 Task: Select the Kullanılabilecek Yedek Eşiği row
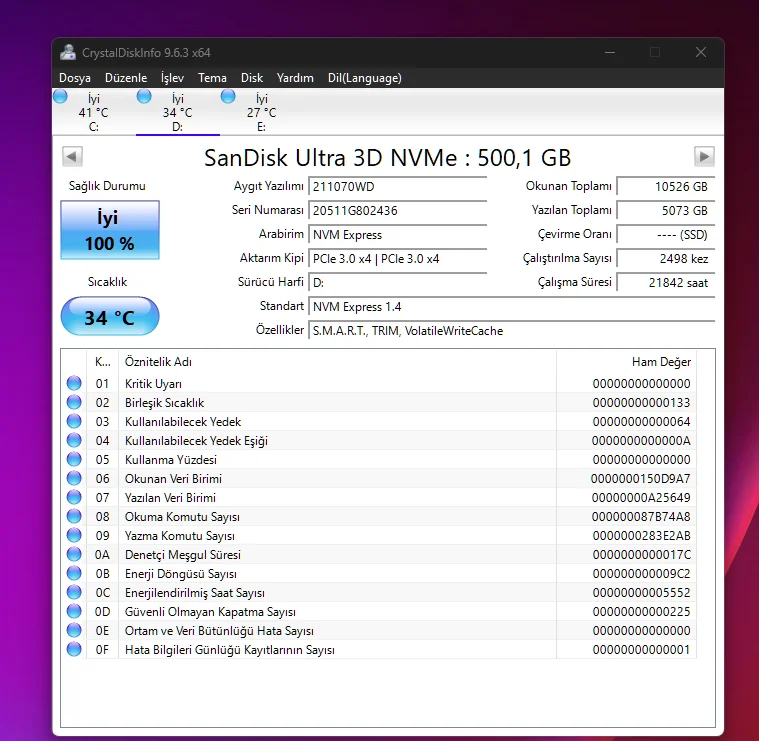[379, 440]
